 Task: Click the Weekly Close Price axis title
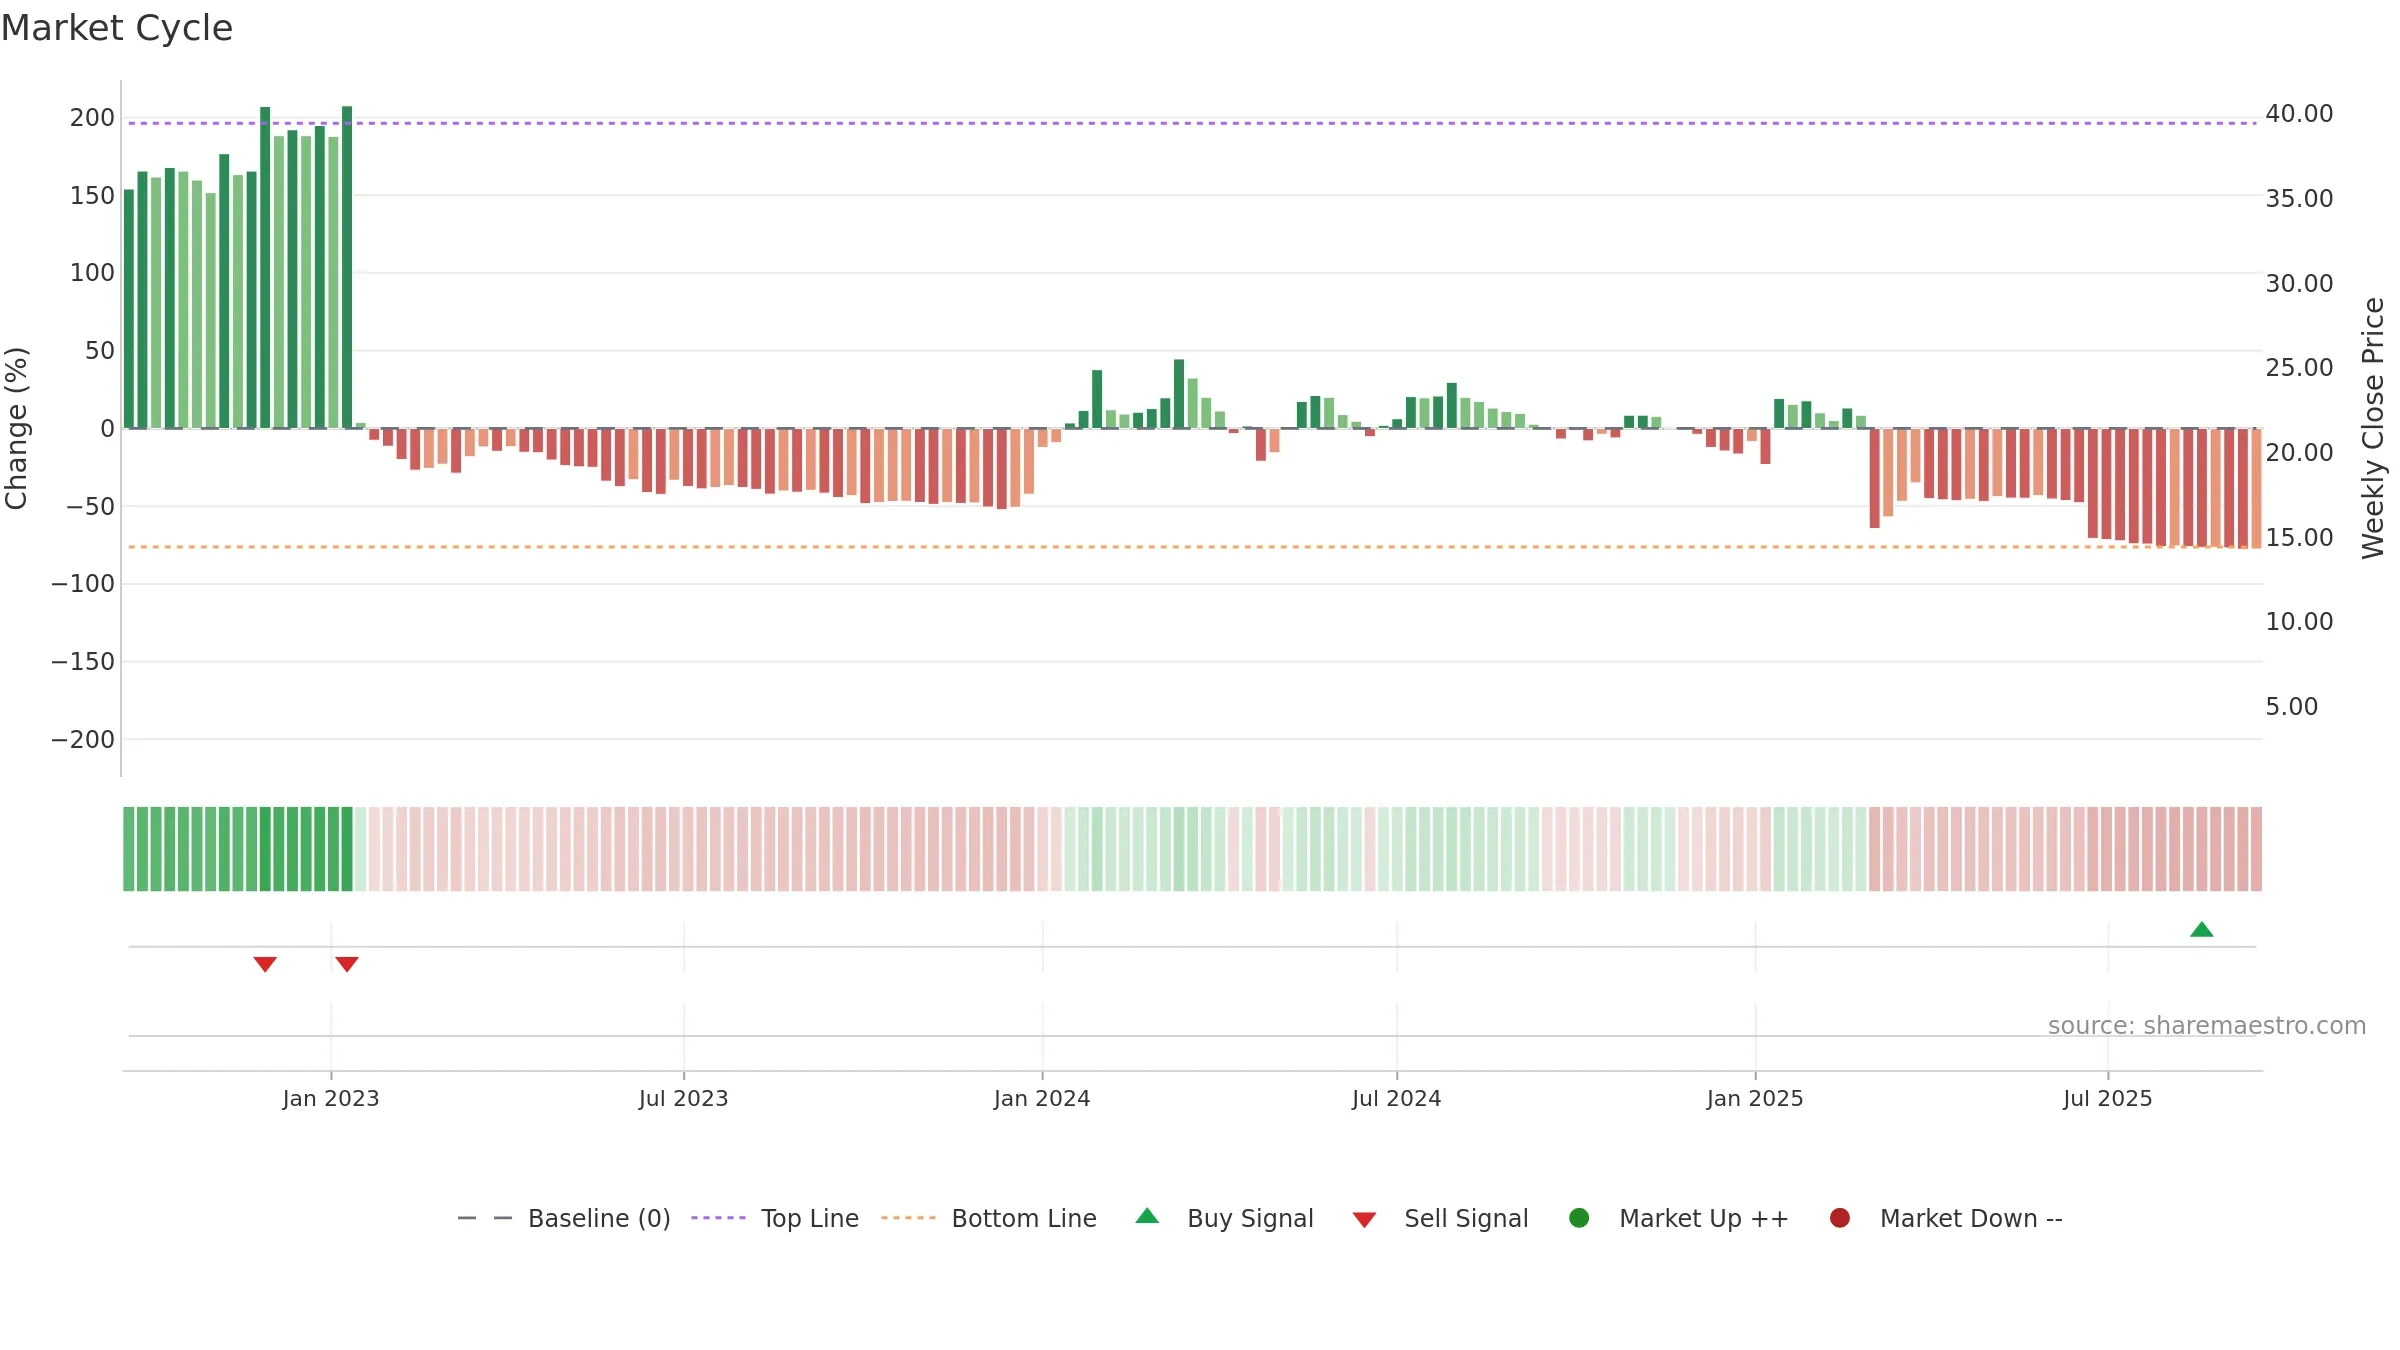(x=2373, y=428)
